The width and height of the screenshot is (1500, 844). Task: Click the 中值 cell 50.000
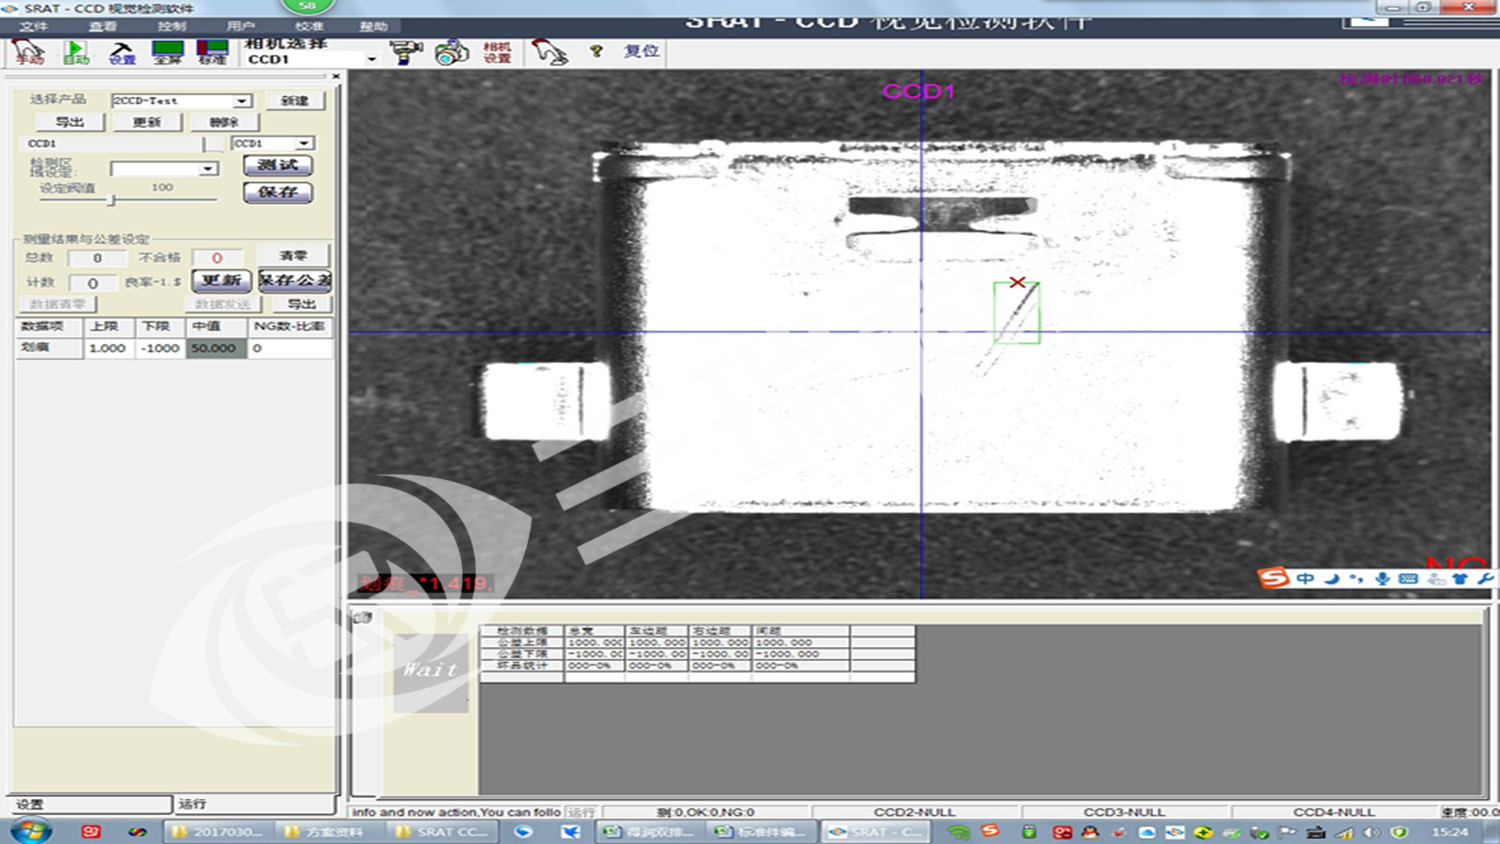(216, 348)
